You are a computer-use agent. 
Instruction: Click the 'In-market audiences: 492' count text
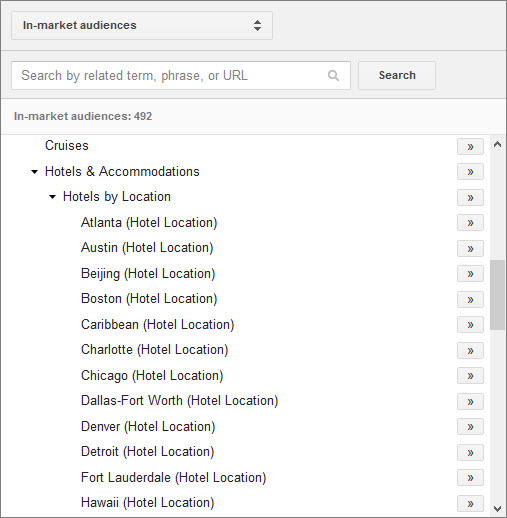(x=83, y=116)
